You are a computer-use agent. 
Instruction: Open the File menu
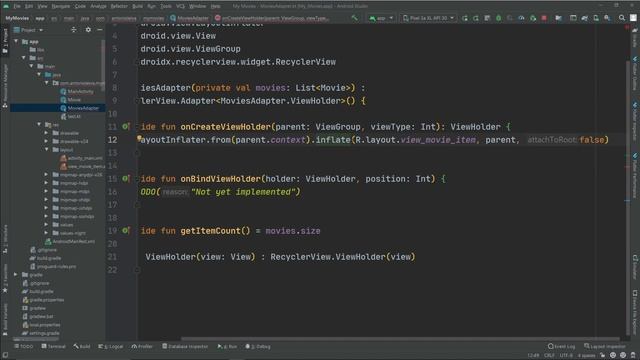[17, 6]
